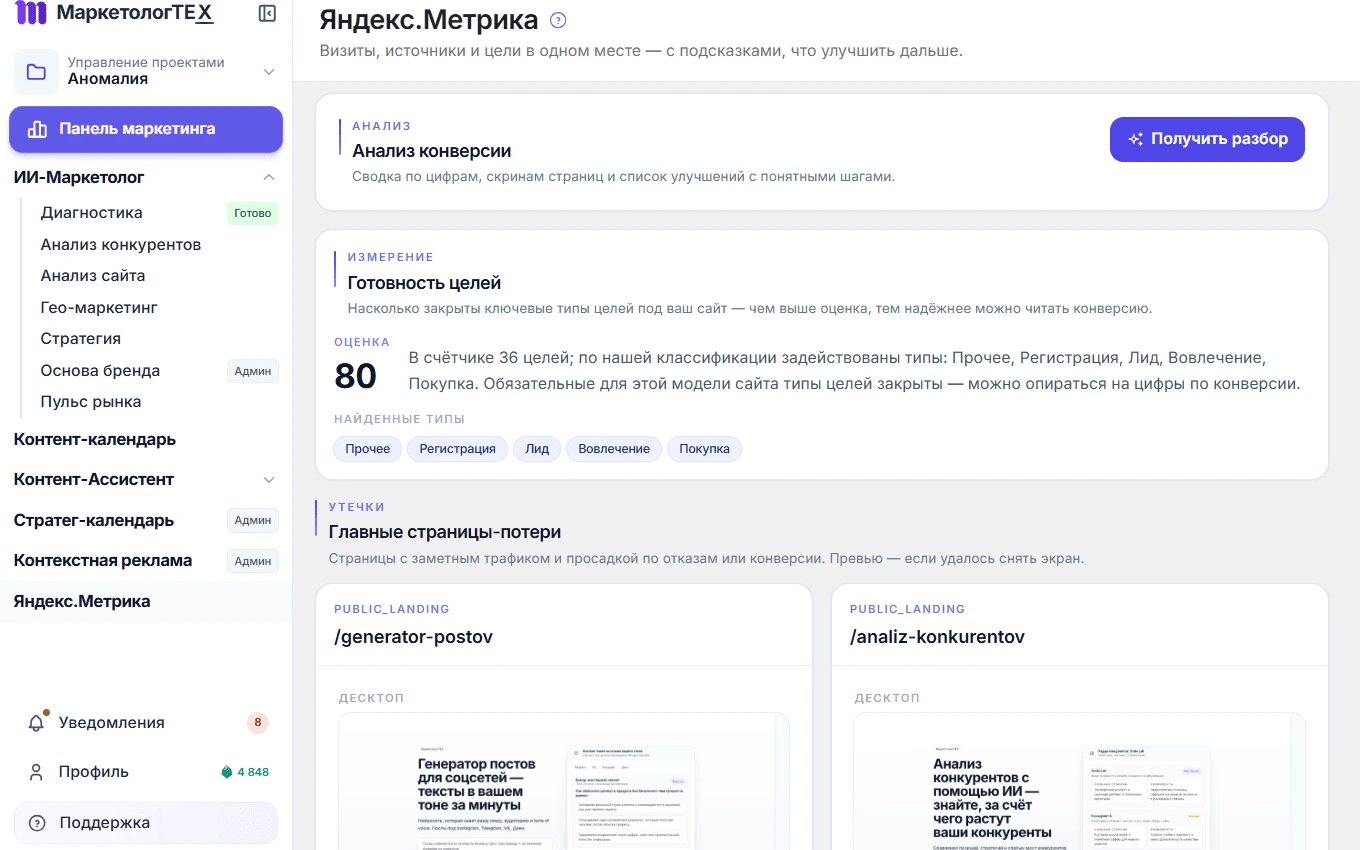Open Анализ конкурентов menu item
This screenshot has width=1360, height=850.
coord(121,245)
